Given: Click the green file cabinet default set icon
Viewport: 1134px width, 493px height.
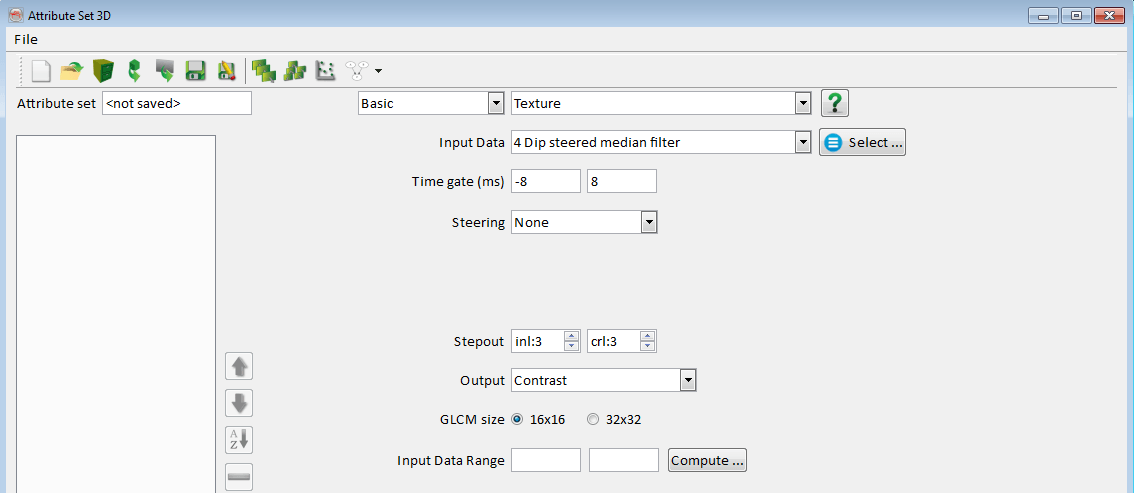Looking at the screenshot, I should [102, 71].
